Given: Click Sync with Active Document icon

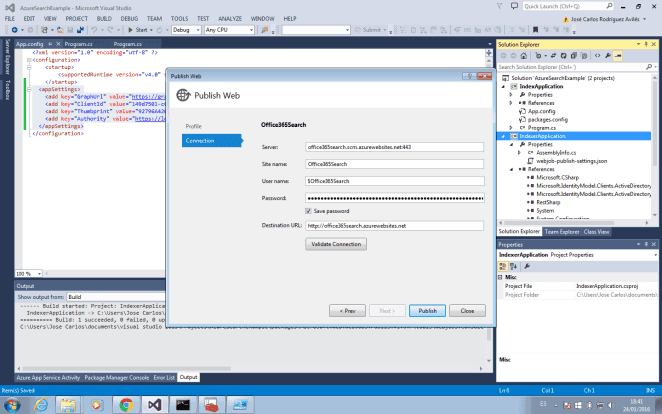Looking at the screenshot, I should pyautogui.click(x=553, y=56).
